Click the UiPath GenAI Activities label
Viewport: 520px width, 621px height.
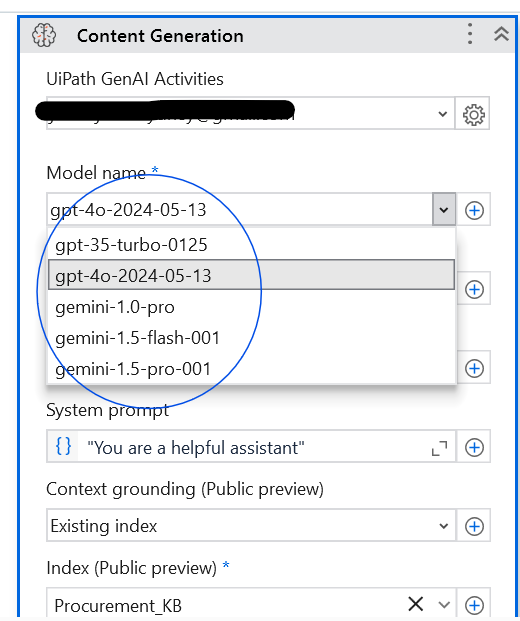click(135, 79)
